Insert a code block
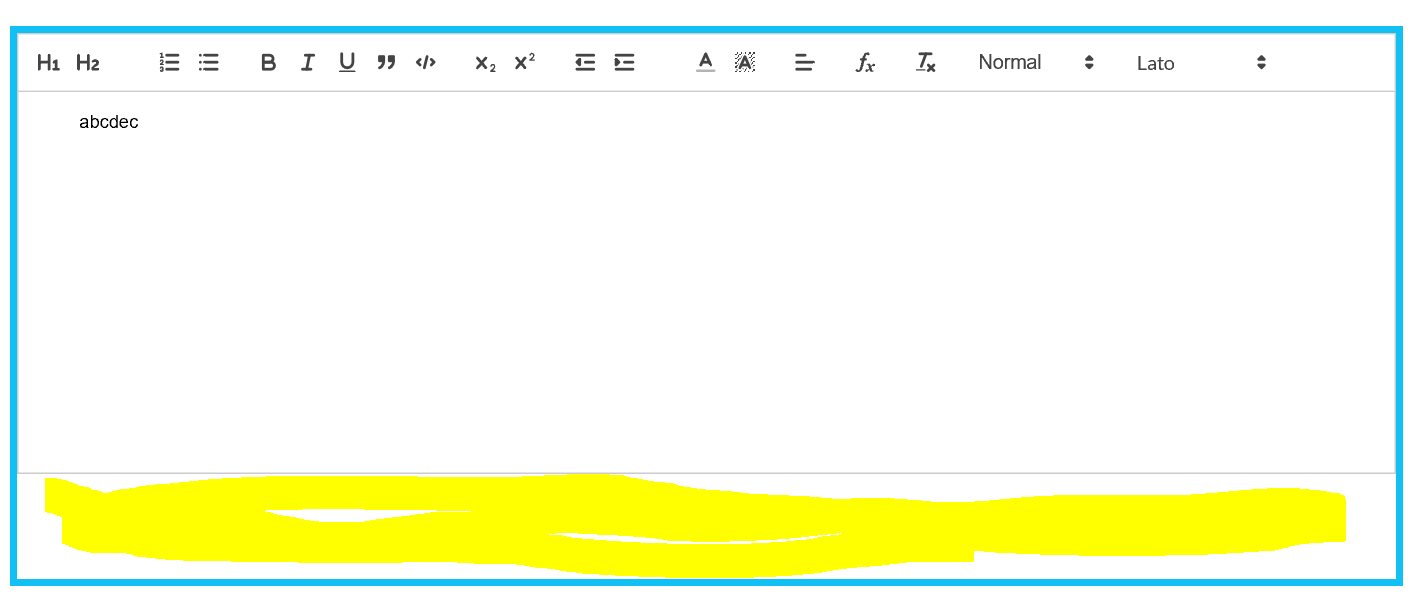The image size is (1425, 616). [x=426, y=63]
